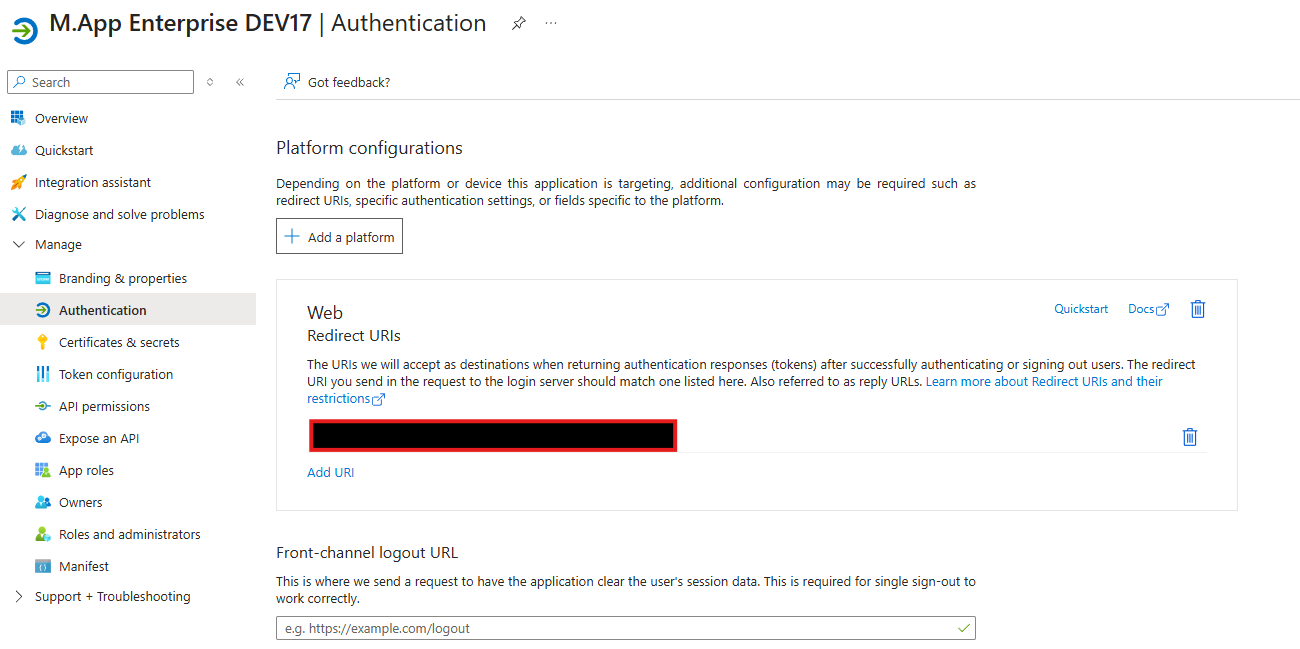Viewport: 1300px width, 649px height.
Task: Pin the Authentication page with pin icon
Action: [x=518, y=23]
